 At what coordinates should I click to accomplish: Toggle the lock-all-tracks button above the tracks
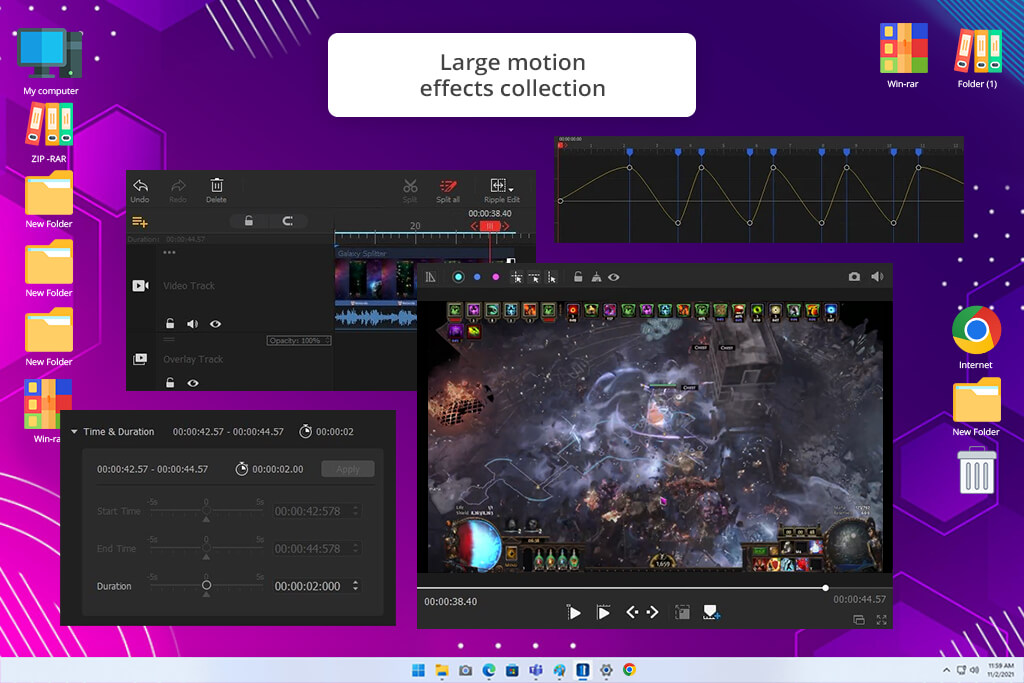point(248,221)
